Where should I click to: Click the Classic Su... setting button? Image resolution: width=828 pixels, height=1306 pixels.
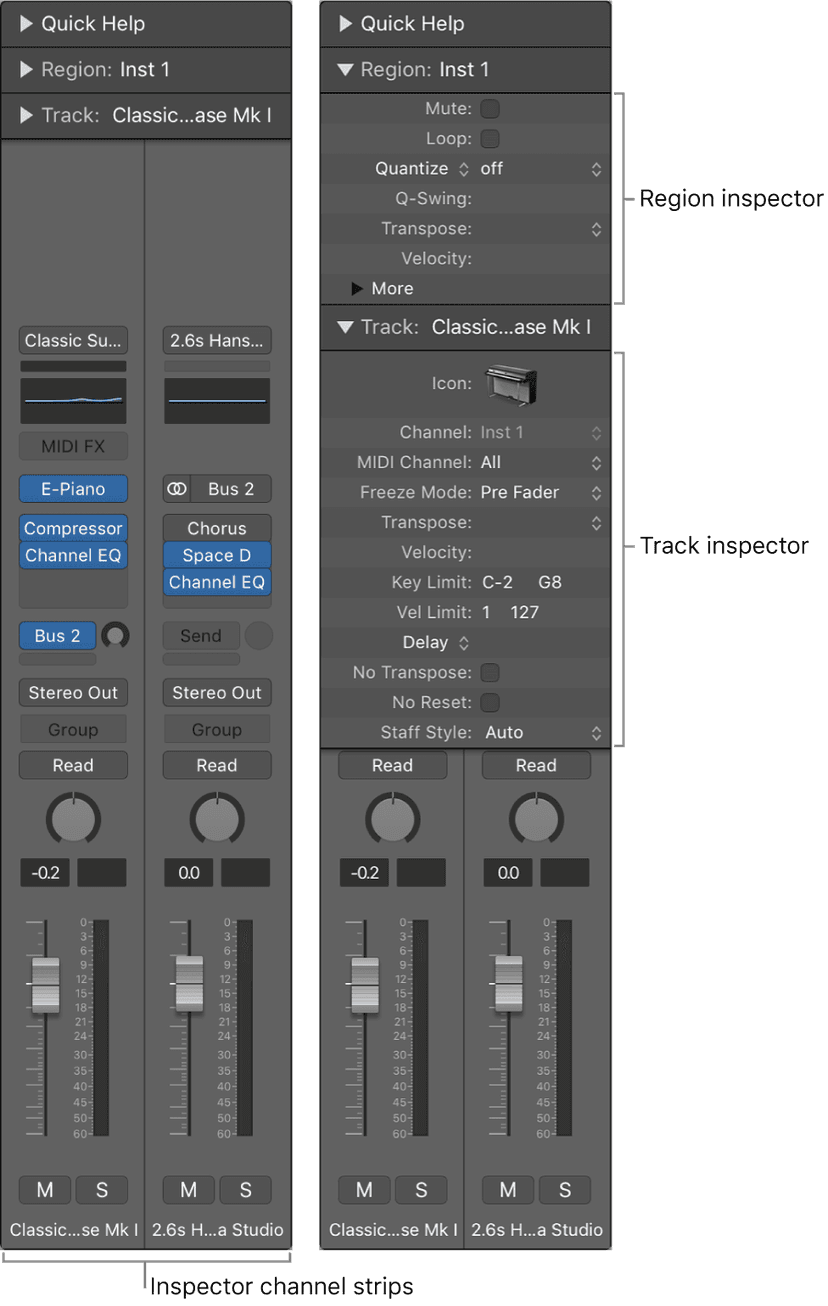(x=73, y=341)
